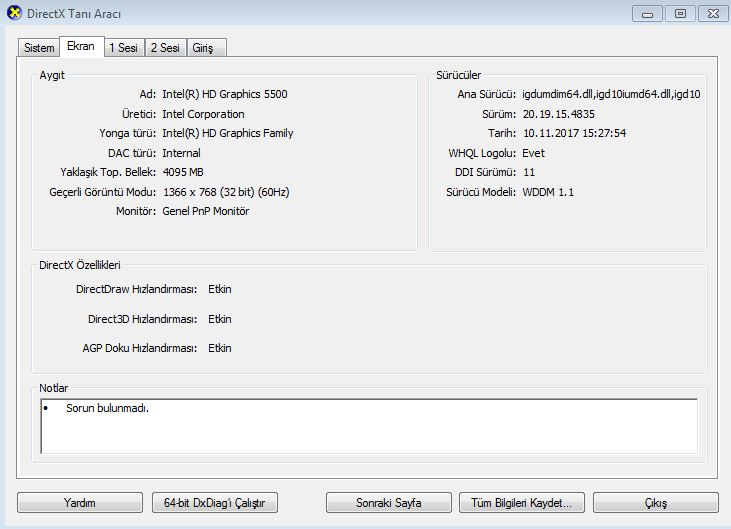This screenshot has height=529, width=731.
Task: Click the '4095 MB' memory value
Action: (183, 172)
